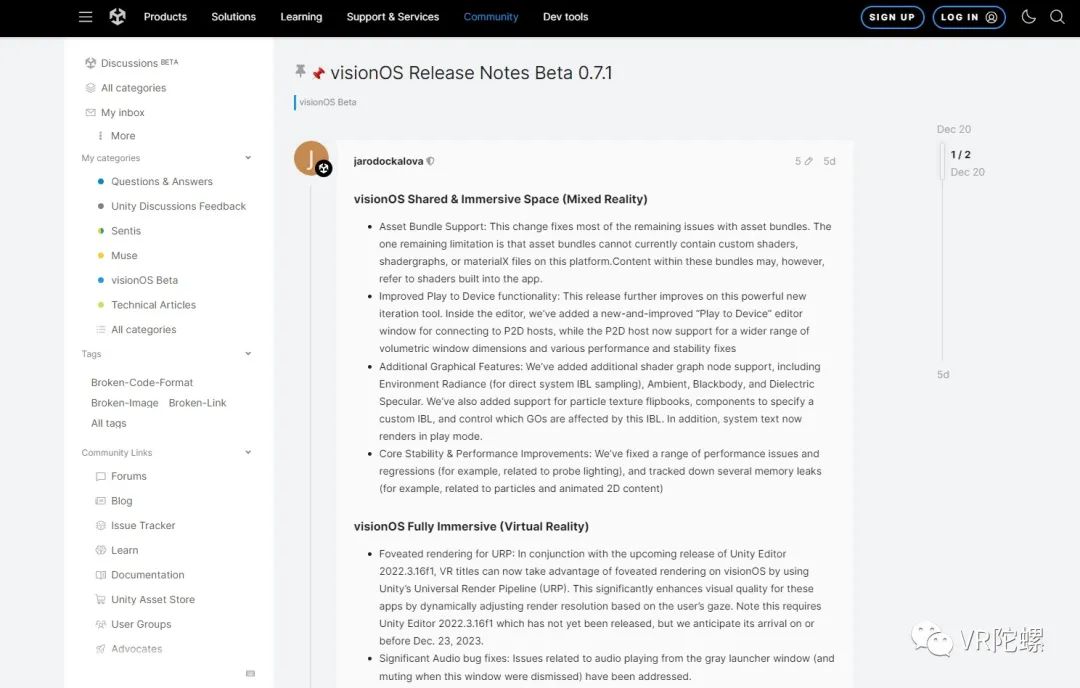The width and height of the screenshot is (1080, 688).
Task: Click the list icon beside All categories
Action: [x=101, y=329]
